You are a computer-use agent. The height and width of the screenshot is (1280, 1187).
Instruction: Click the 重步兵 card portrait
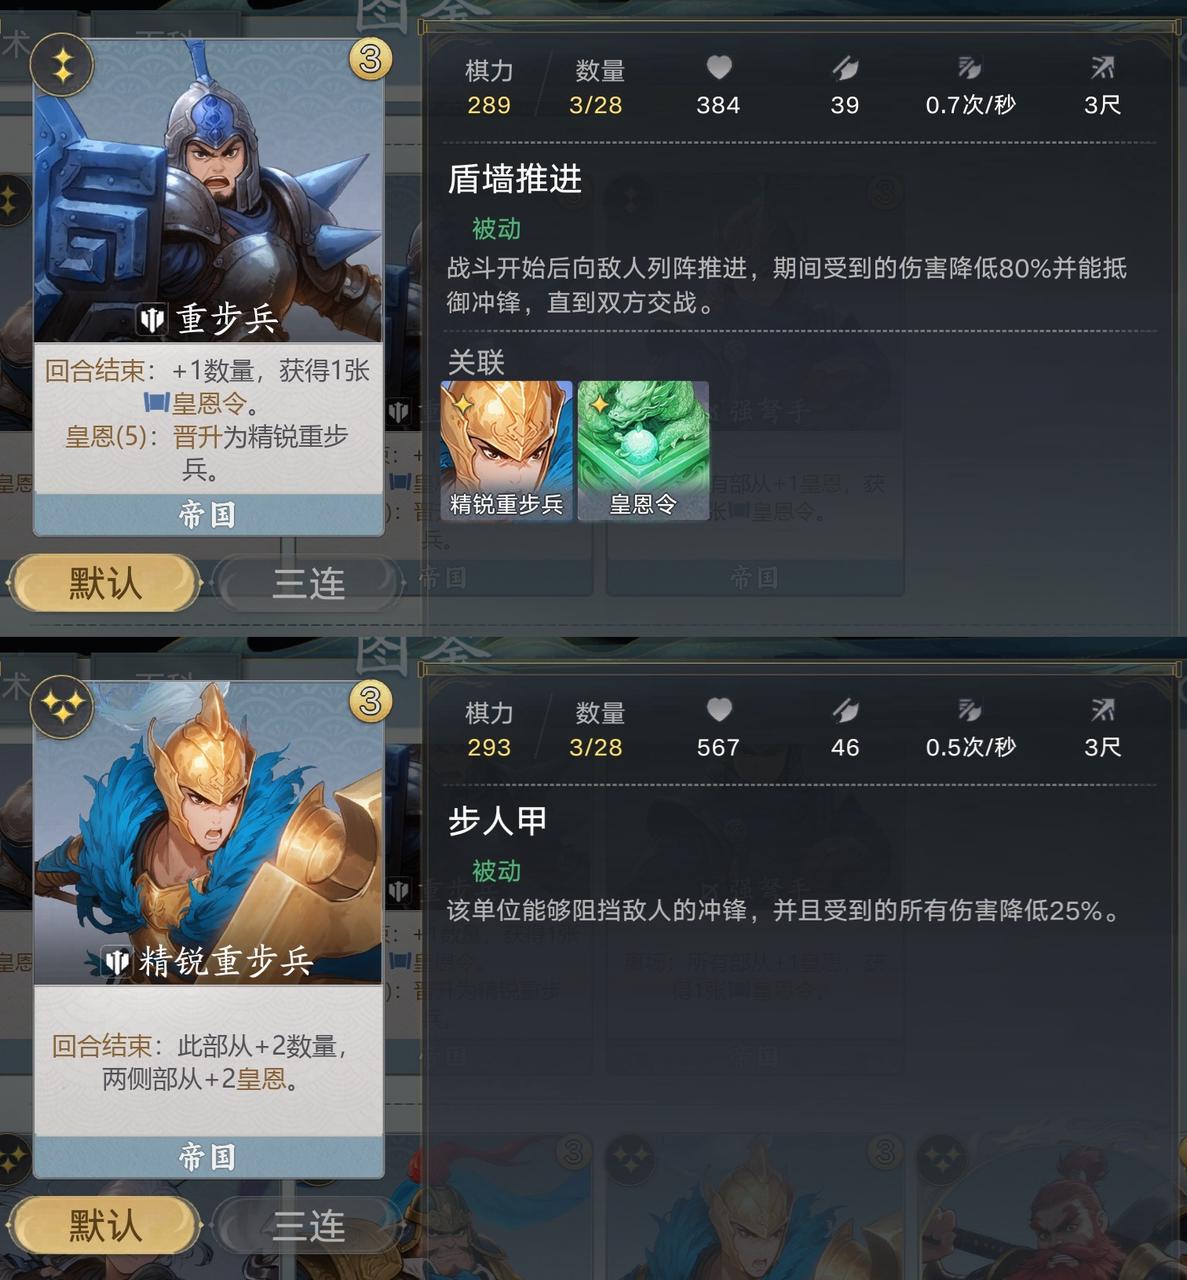click(209, 192)
